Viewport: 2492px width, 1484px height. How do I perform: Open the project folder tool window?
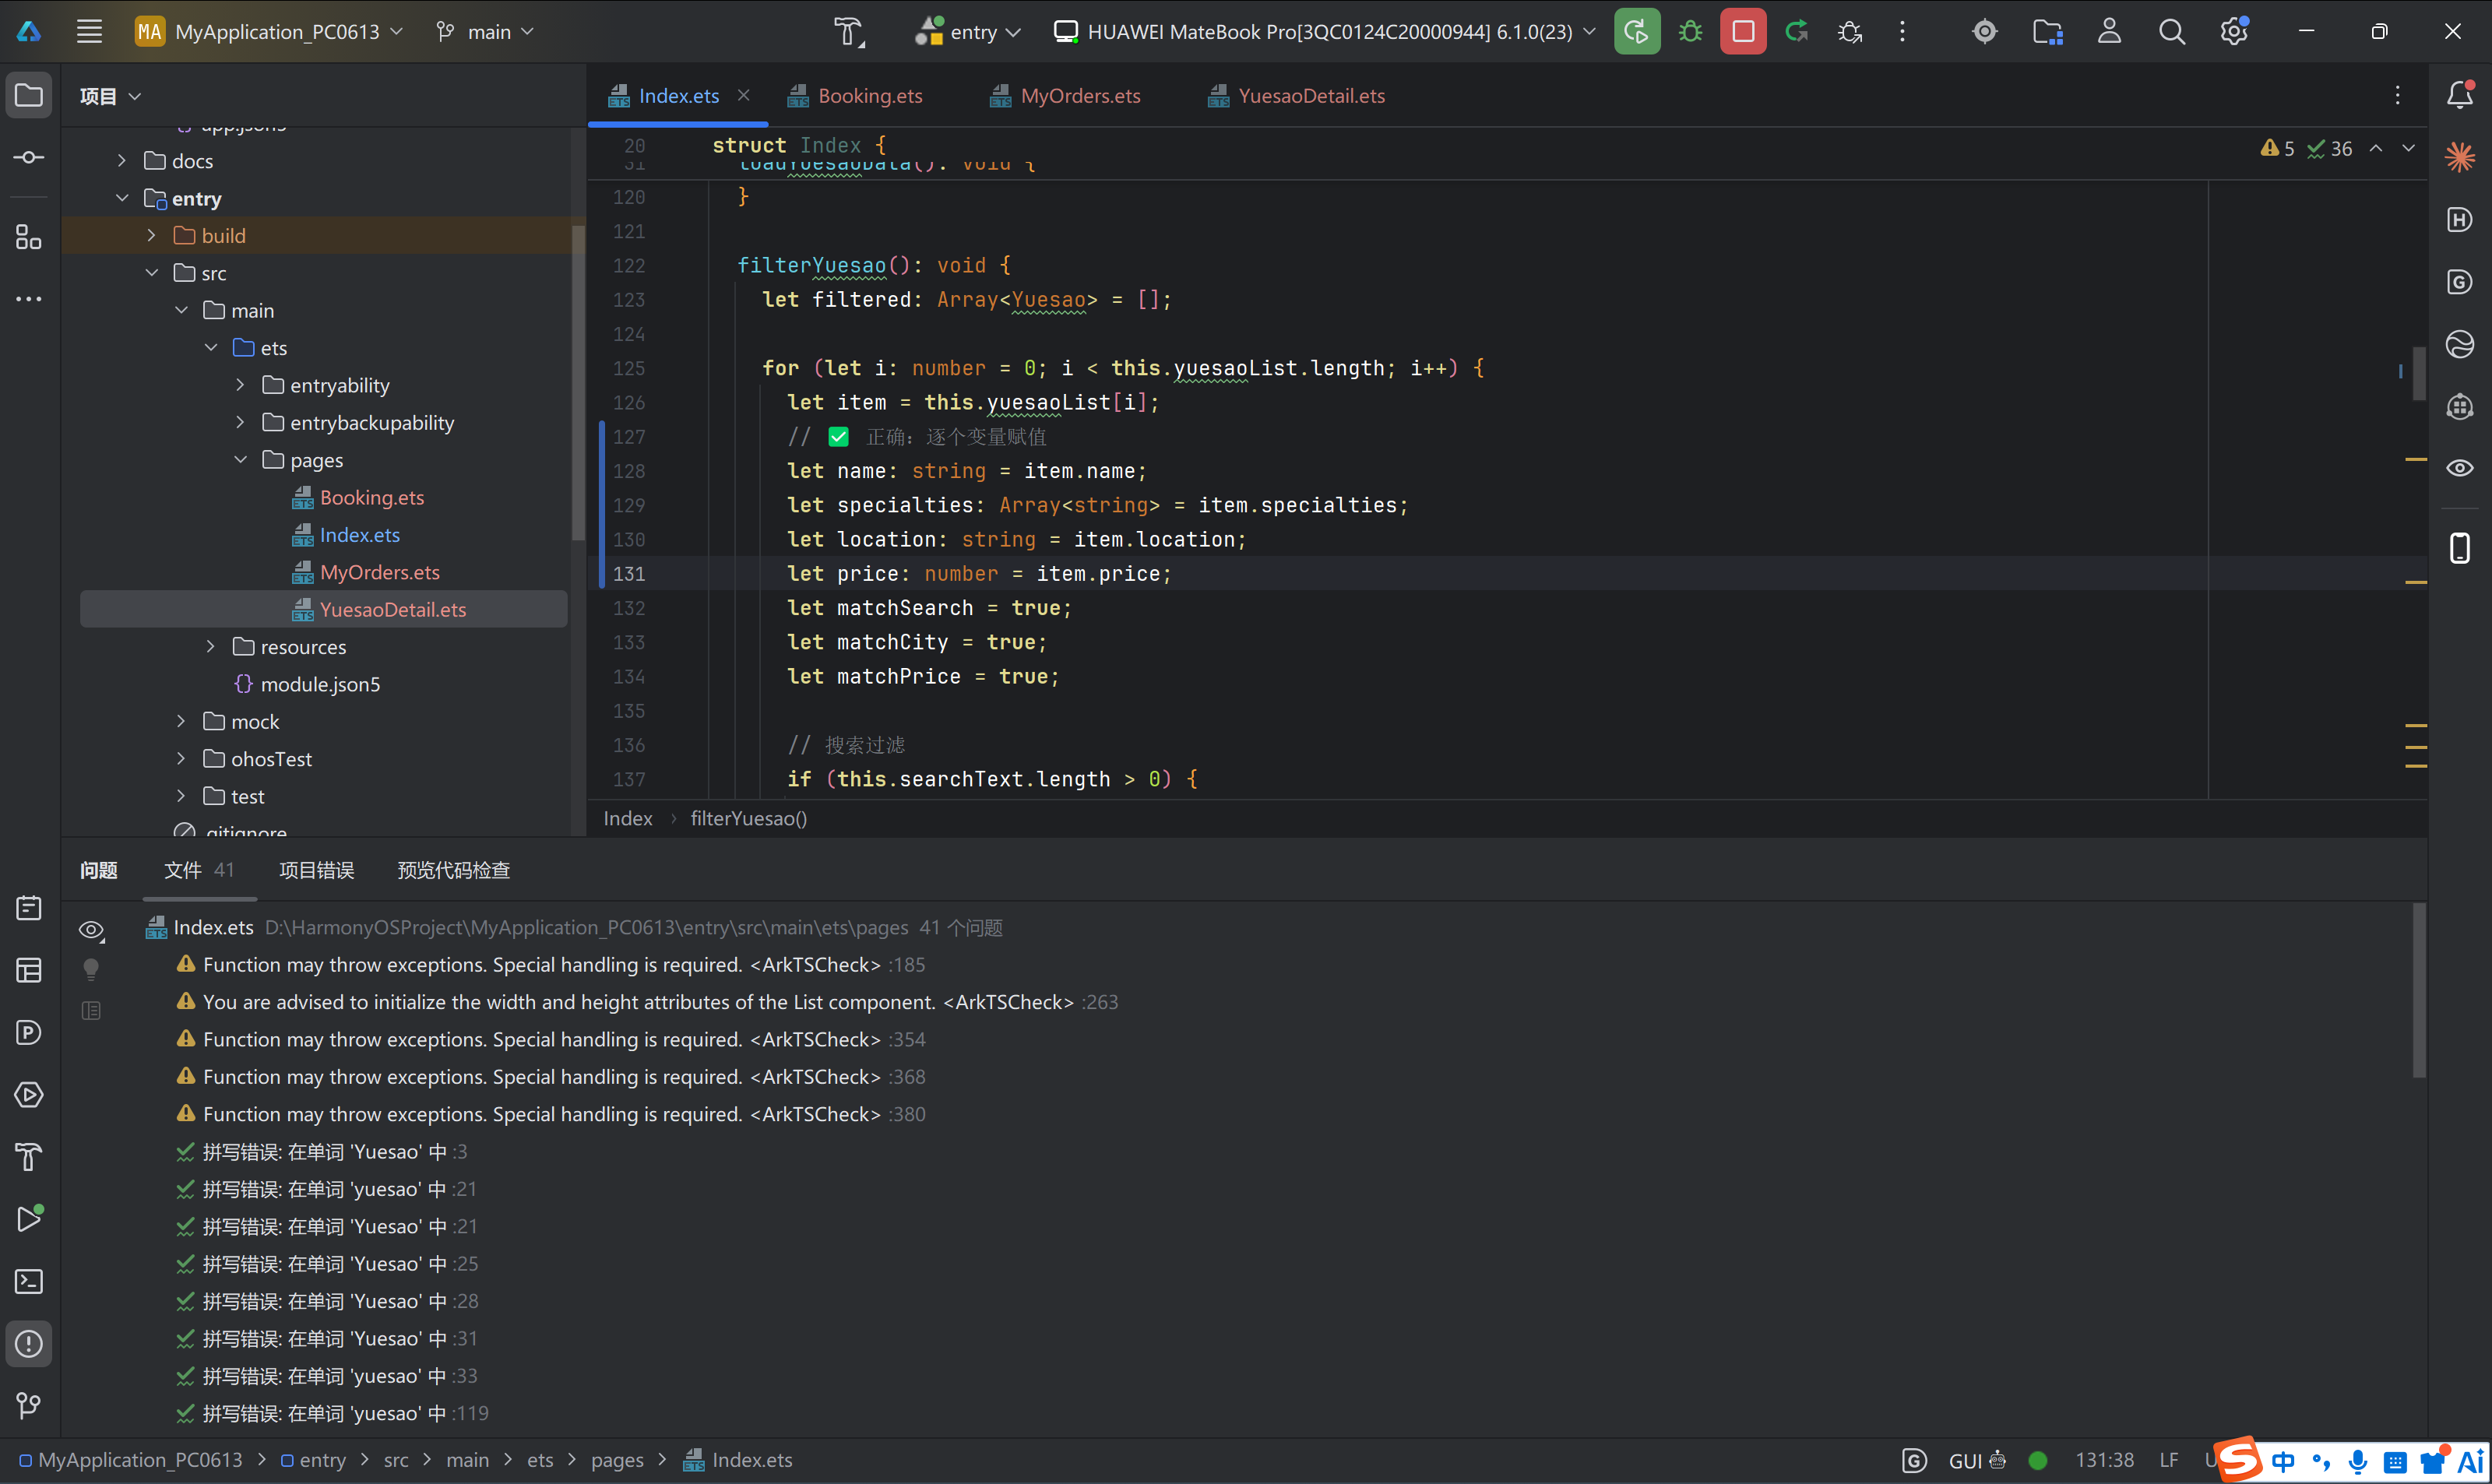click(29, 95)
